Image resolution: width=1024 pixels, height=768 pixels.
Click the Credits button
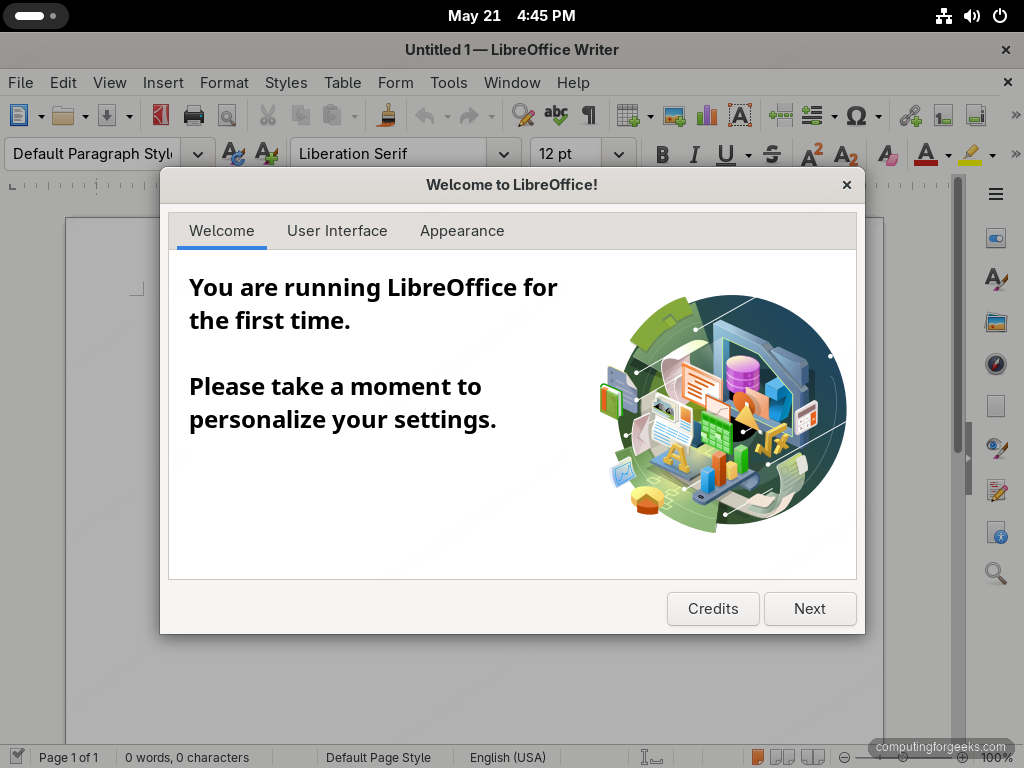pyautogui.click(x=713, y=609)
